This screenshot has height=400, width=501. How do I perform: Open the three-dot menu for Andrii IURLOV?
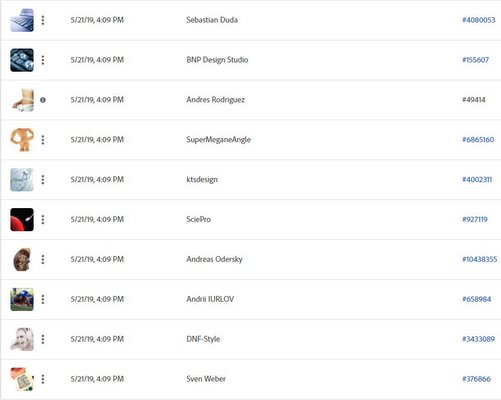coord(43,299)
